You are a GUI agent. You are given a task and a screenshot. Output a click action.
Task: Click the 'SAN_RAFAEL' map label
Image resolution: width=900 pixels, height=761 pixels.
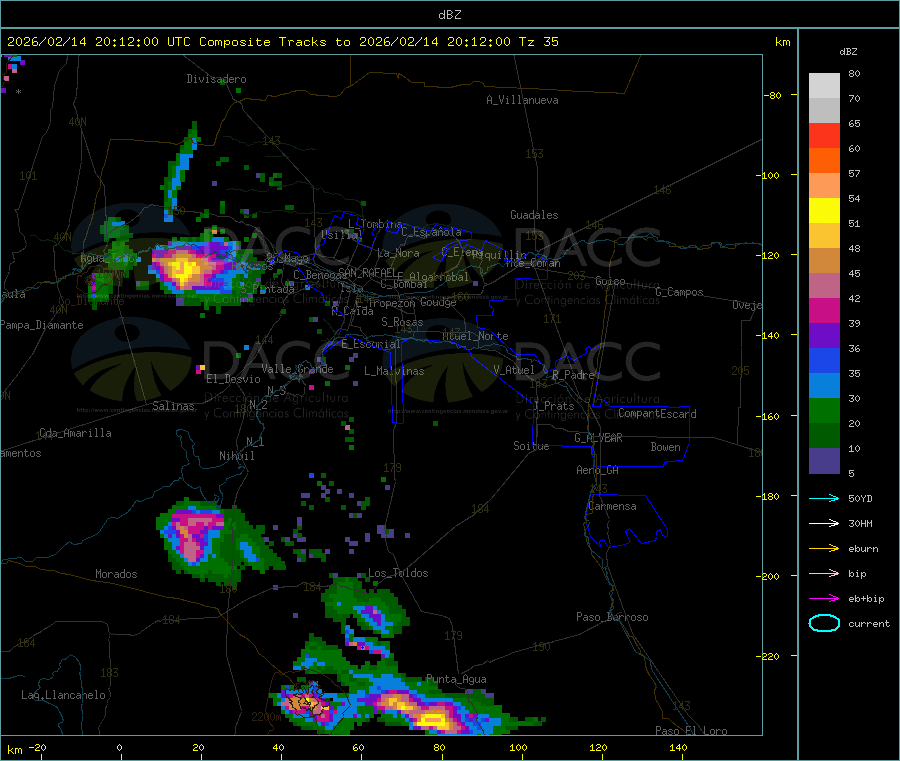pos(367,272)
